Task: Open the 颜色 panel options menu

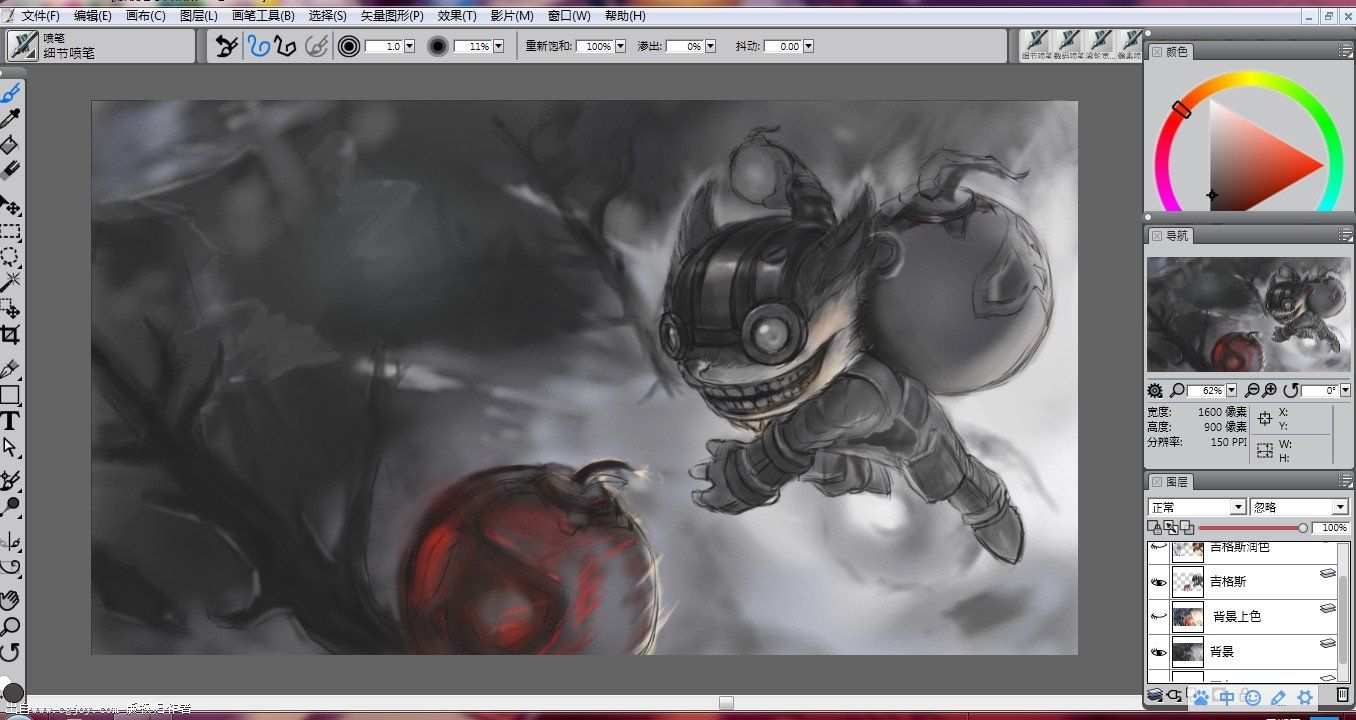Action: tap(1345, 51)
